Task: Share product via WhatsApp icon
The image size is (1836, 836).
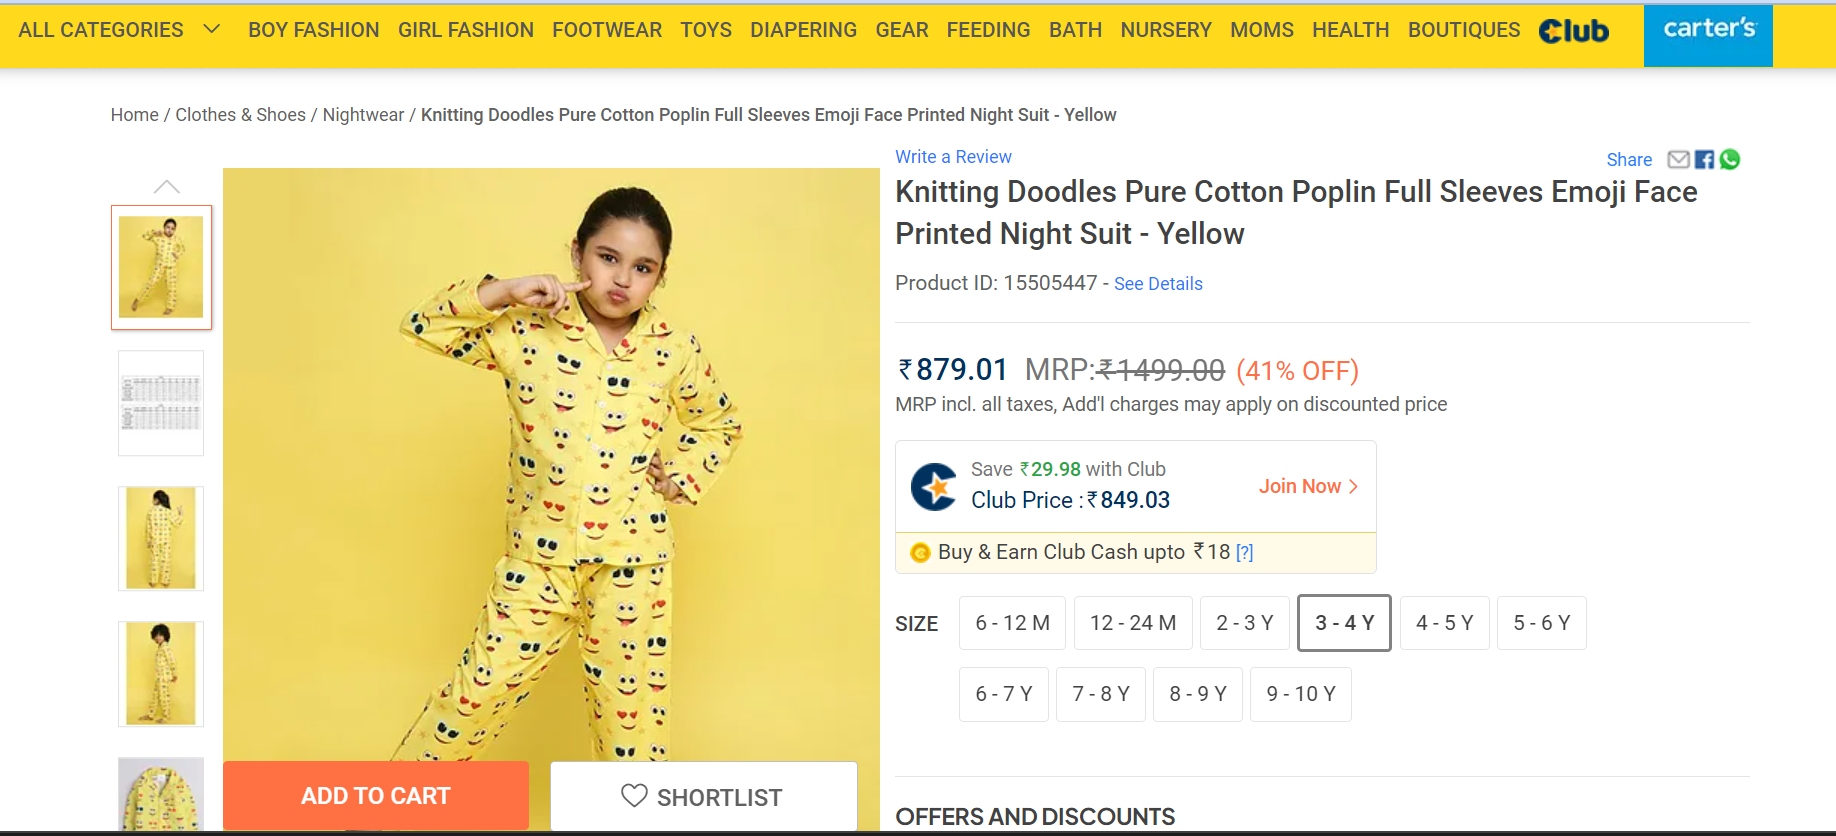Action: [x=1730, y=160]
